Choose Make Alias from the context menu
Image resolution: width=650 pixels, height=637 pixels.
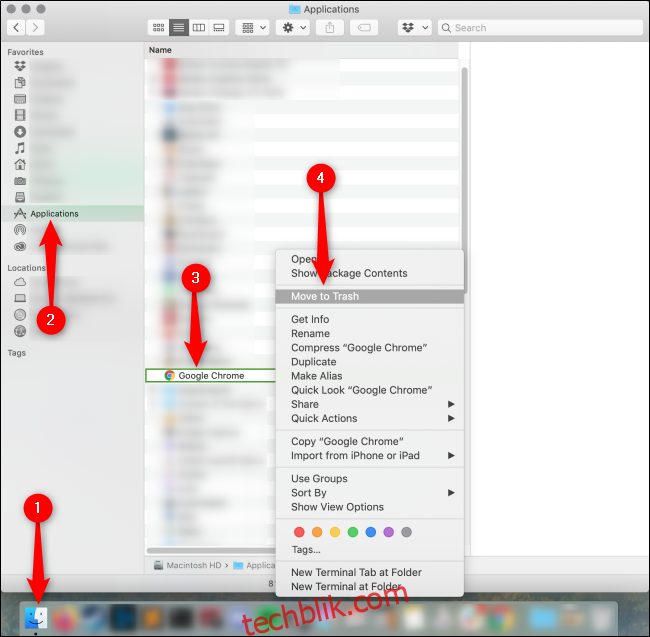[369, 376]
